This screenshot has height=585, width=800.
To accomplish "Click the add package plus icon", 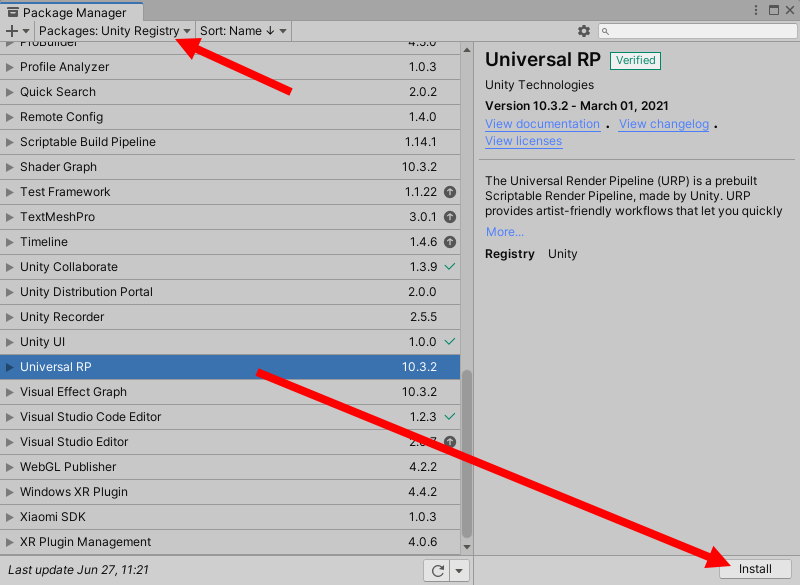I will coord(12,31).
